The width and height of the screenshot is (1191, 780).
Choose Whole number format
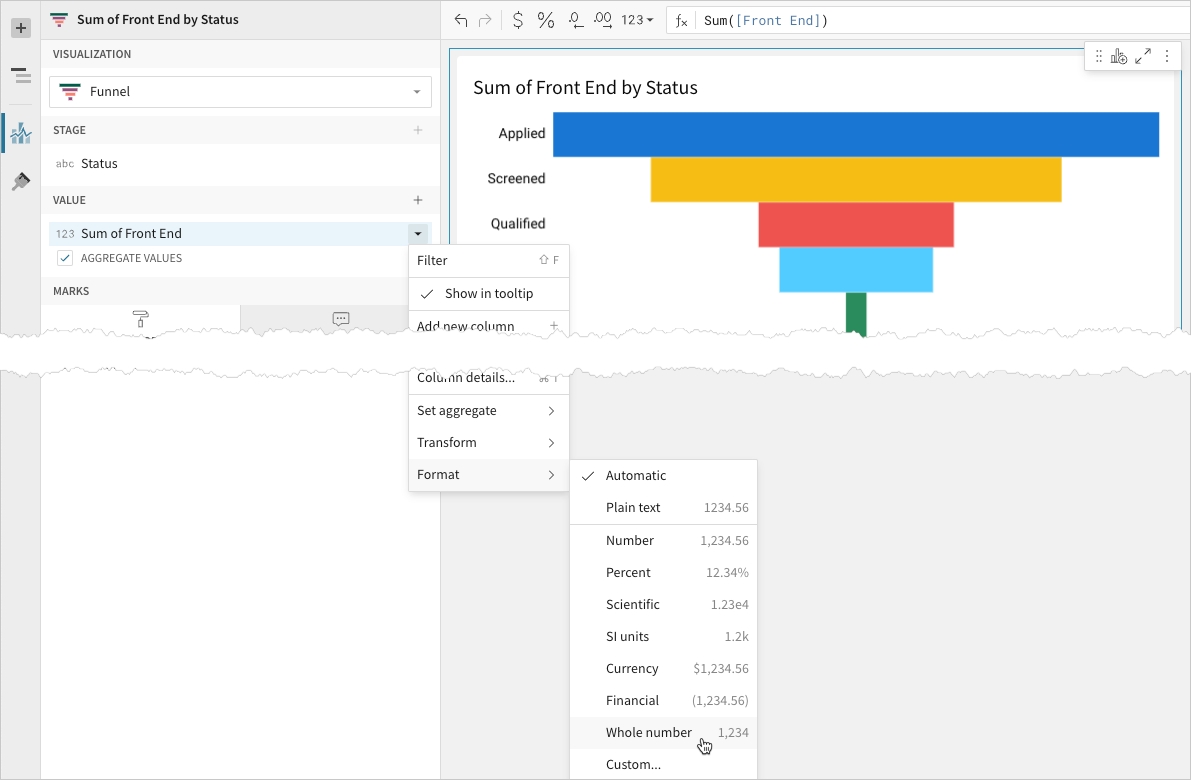pyautogui.click(x=648, y=733)
